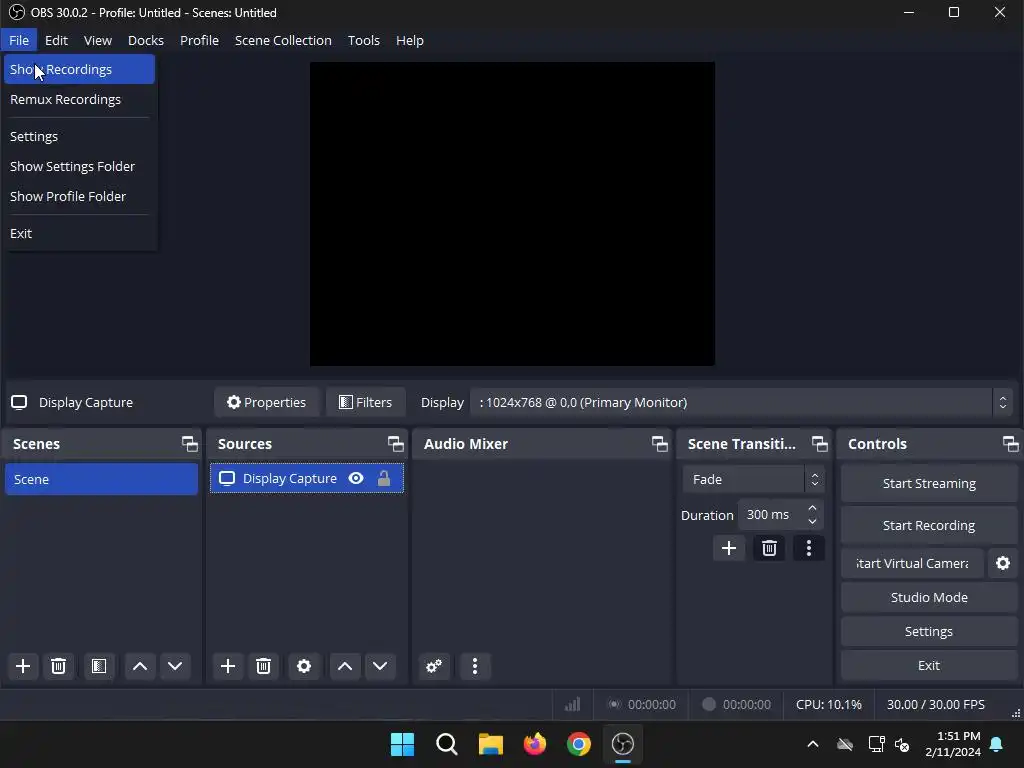The width and height of the screenshot is (1024, 768).
Task: Remove scene transition with trash button
Action: pyautogui.click(x=769, y=548)
